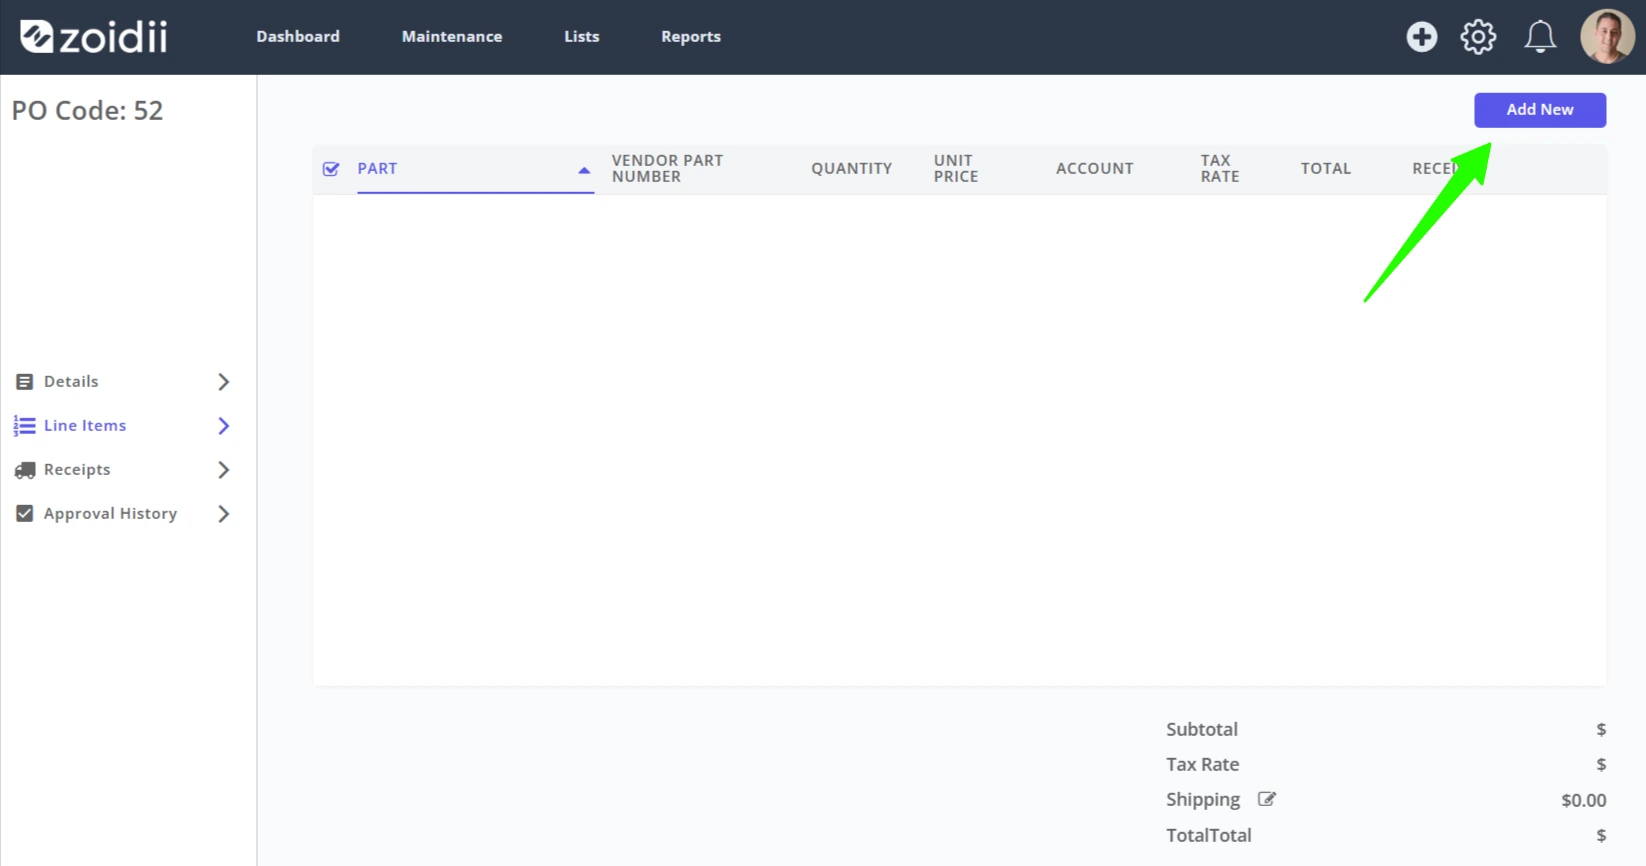The height and width of the screenshot is (866, 1646).
Task: Open the plus quick-add icon
Action: pos(1421,37)
